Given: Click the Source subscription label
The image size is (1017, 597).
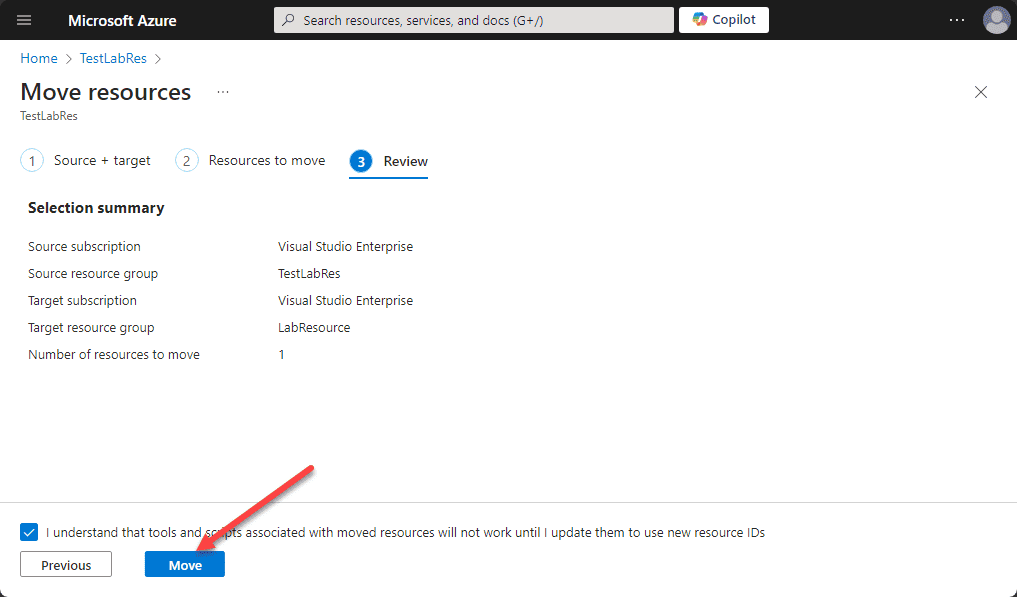Looking at the screenshot, I should [x=84, y=247].
